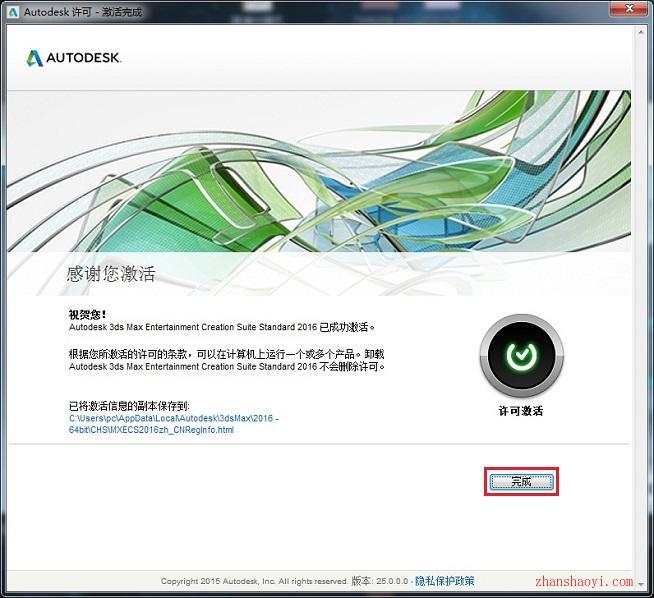
Task: Click the 祝贺您! text
Action: (x=87, y=314)
